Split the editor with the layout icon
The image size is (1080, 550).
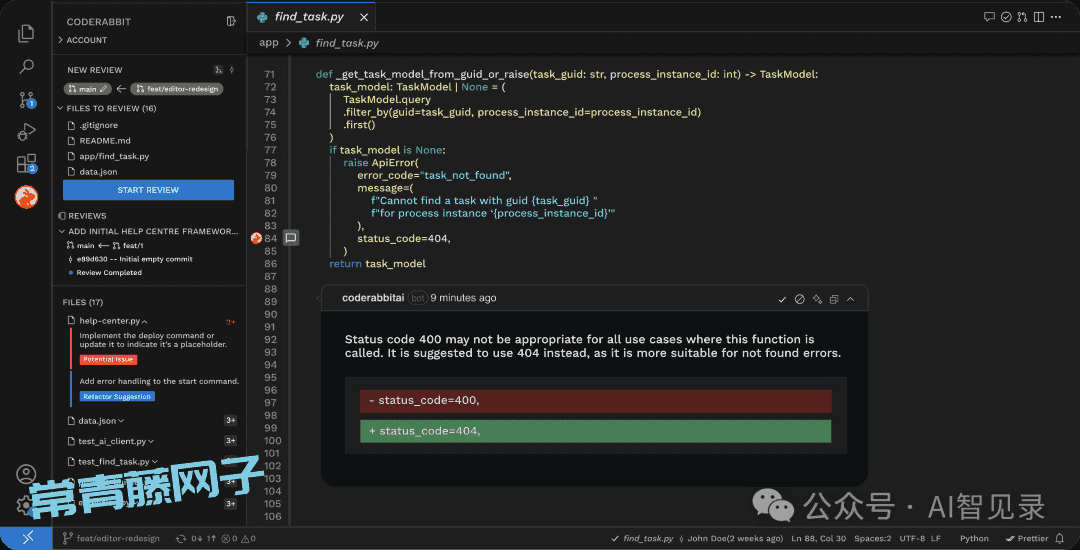(1039, 17)
